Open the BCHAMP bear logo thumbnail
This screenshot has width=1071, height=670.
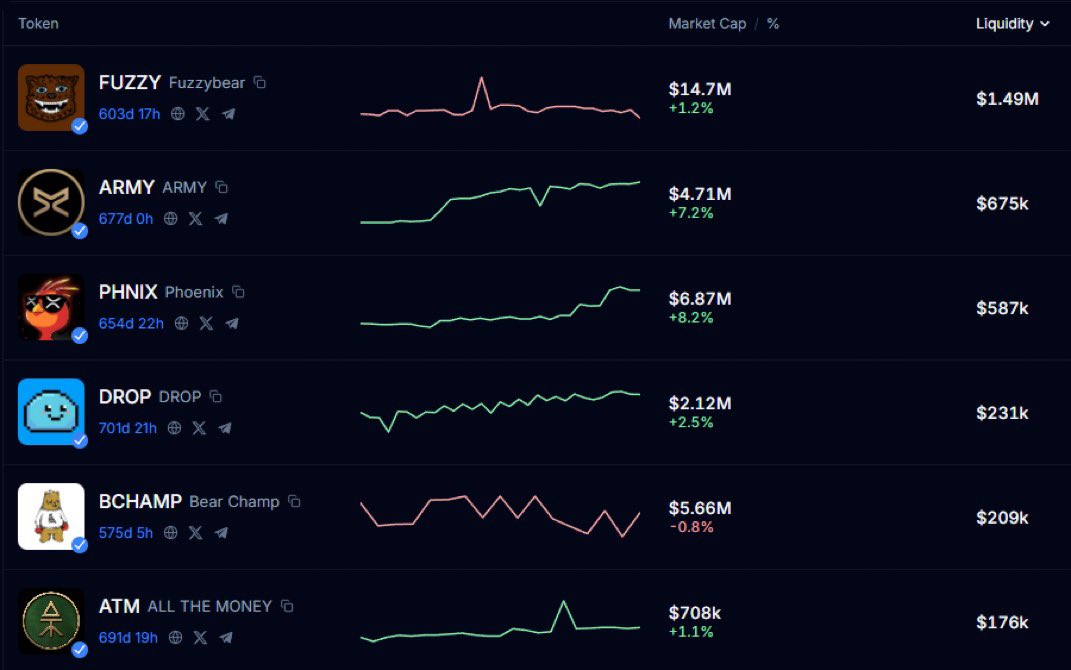click(x=51, y=516)
